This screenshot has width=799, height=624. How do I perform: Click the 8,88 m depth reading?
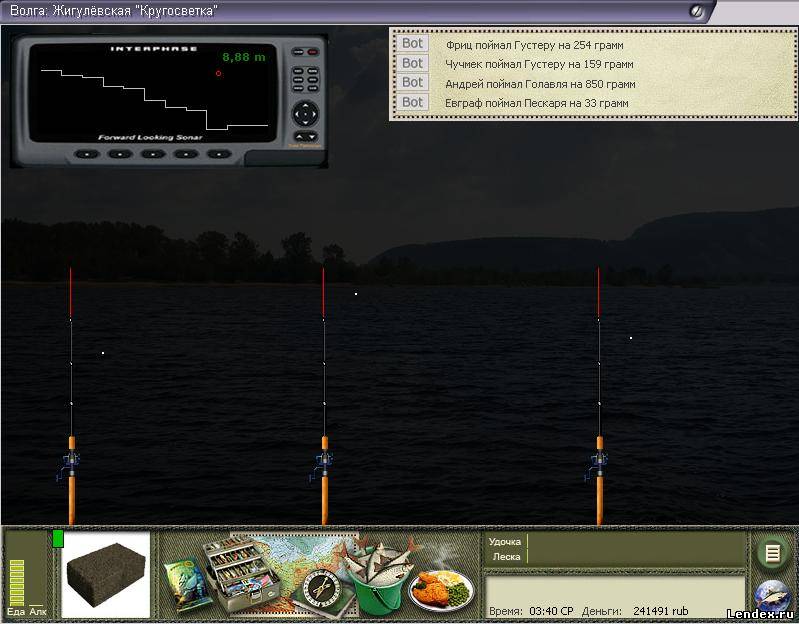tap(244, 57)
